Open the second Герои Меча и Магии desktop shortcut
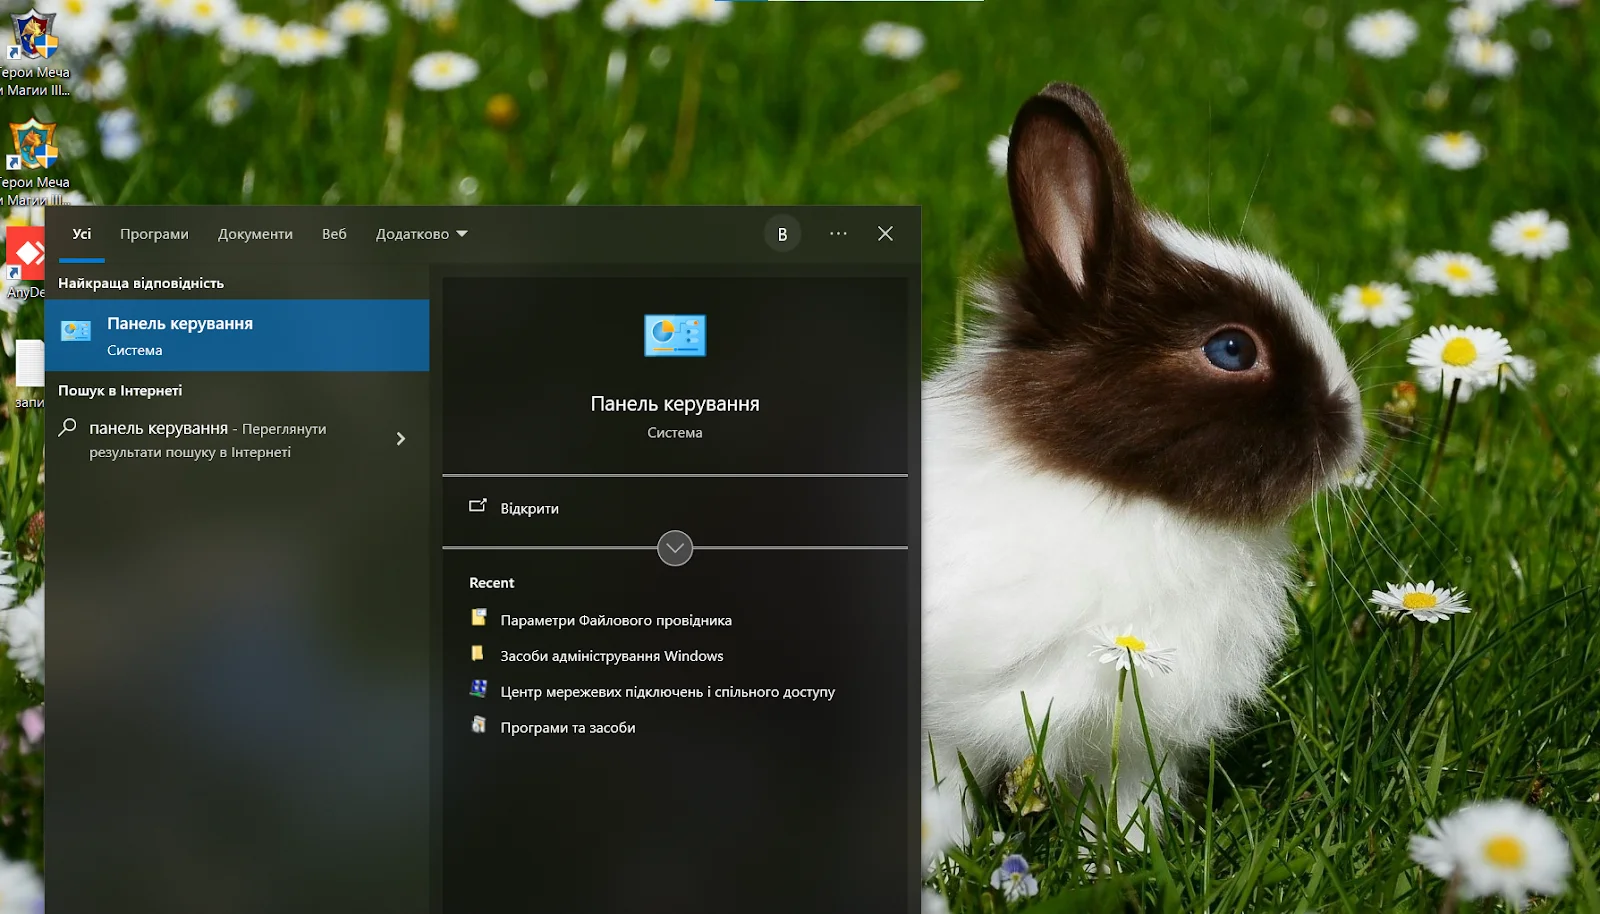Viewport: 1600px width, 914px height. pyautogui.click(x=33, y=160)
